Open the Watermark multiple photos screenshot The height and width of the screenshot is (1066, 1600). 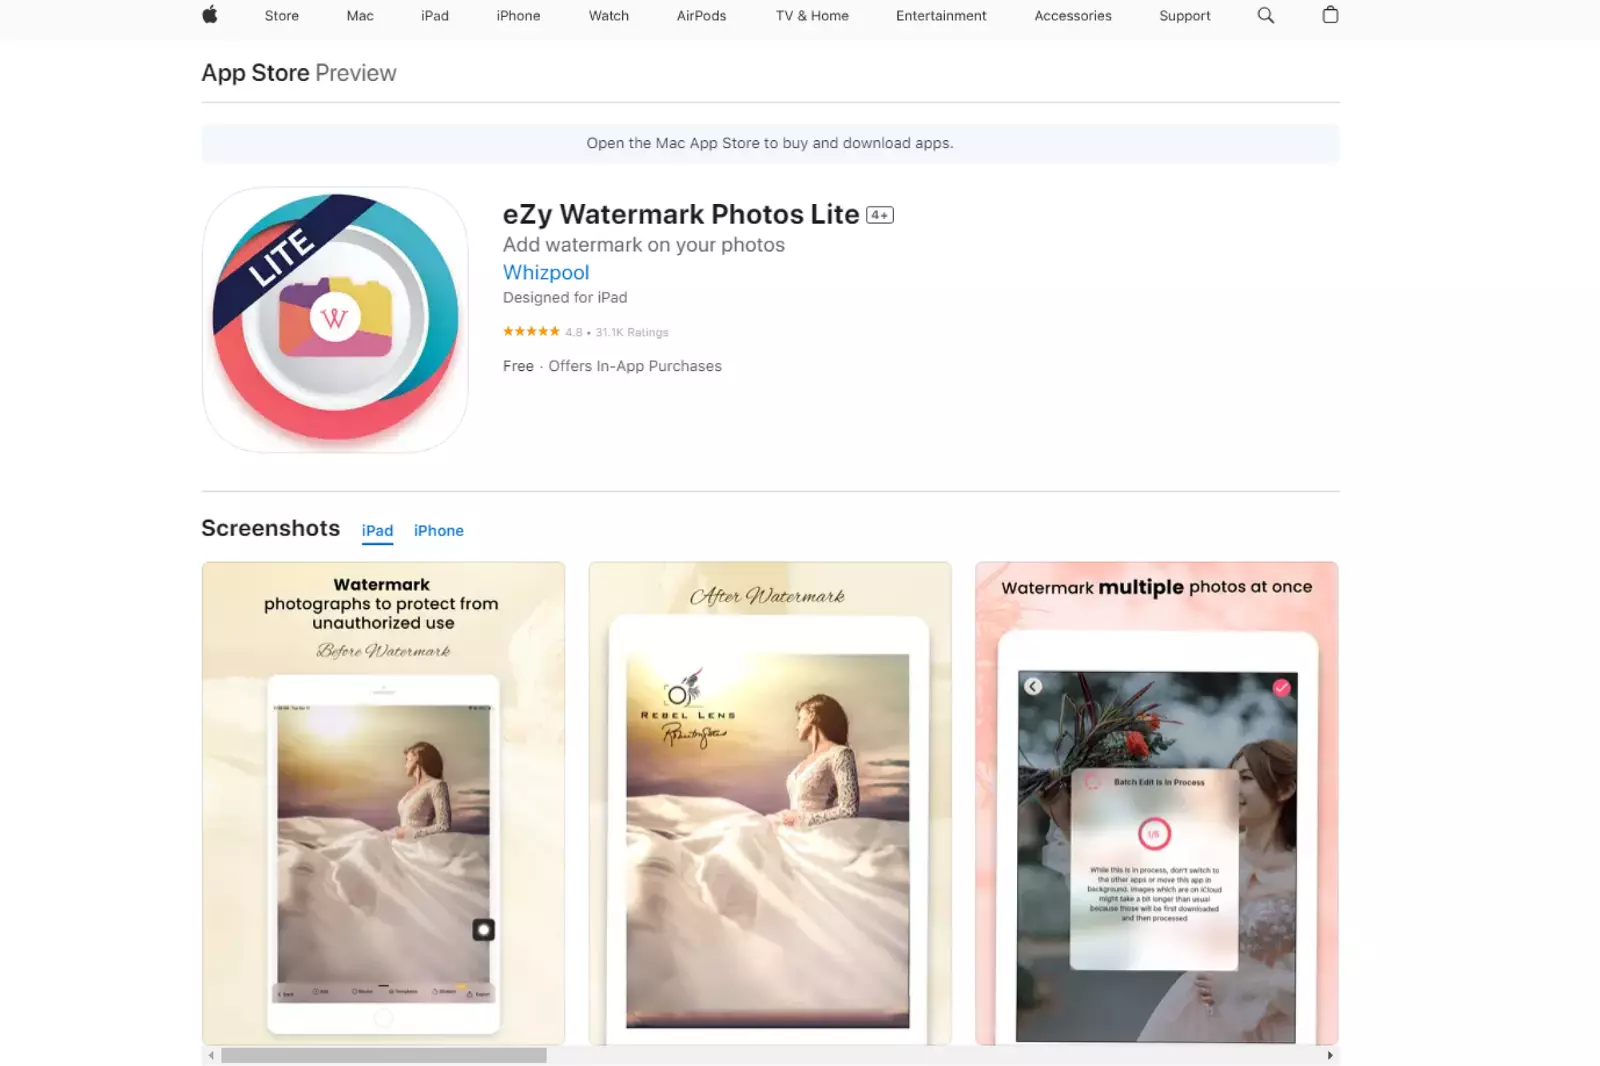[1157, 803]
